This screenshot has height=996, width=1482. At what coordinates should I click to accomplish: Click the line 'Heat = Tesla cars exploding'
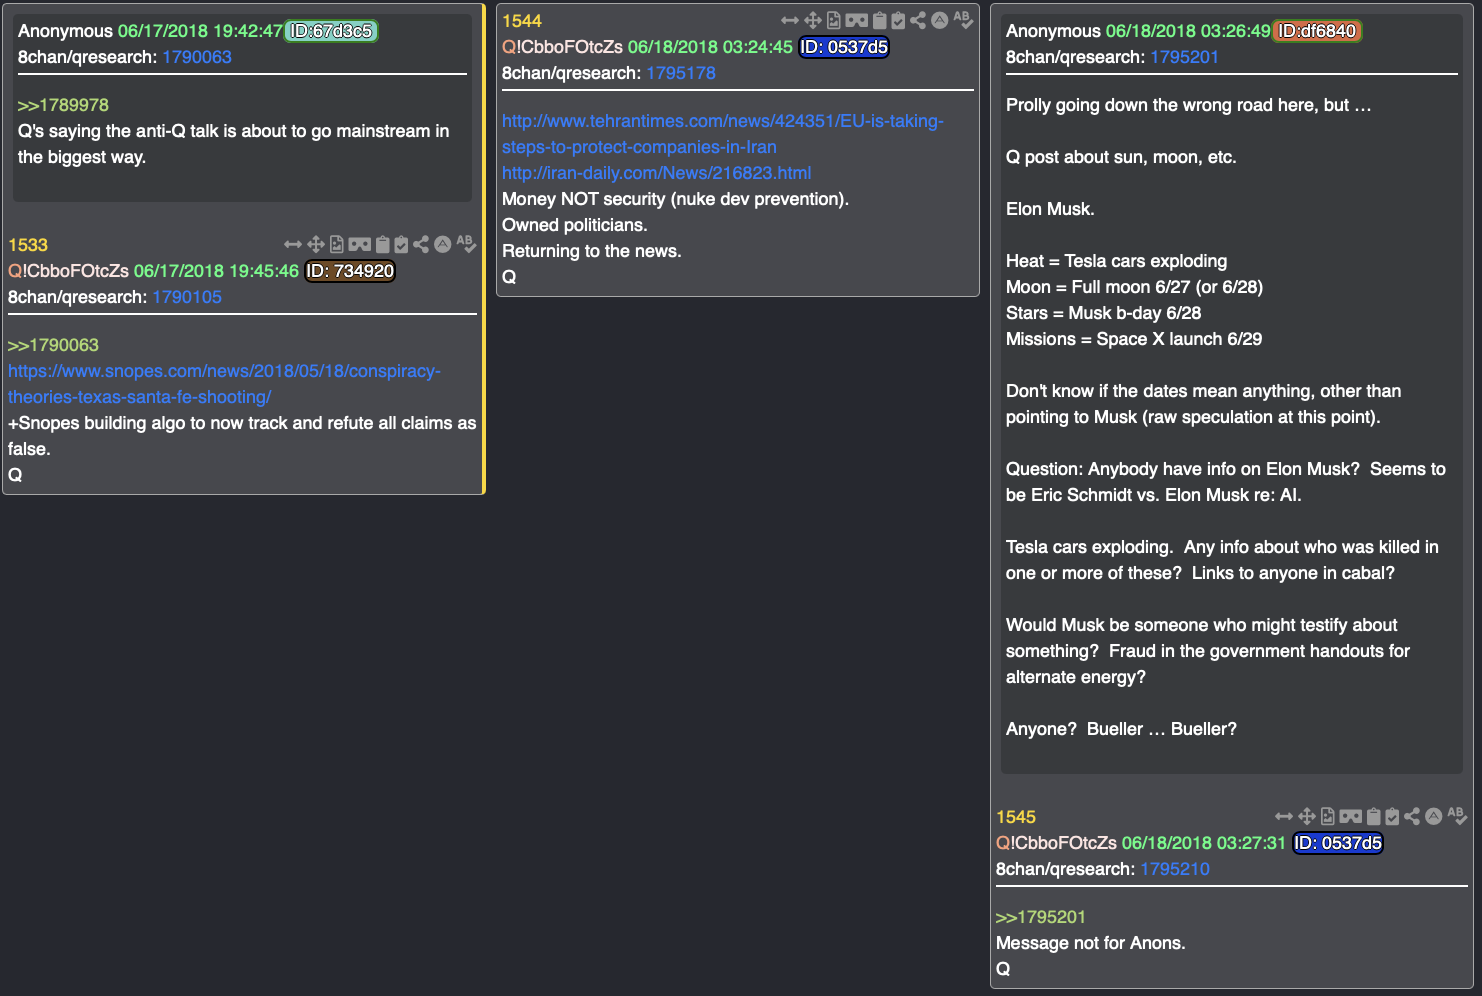click(1117, 261)
